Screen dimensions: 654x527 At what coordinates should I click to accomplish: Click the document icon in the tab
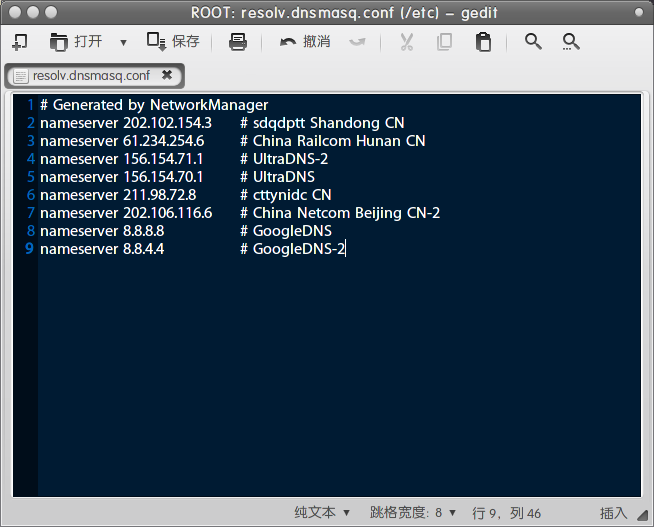[20, 76]
